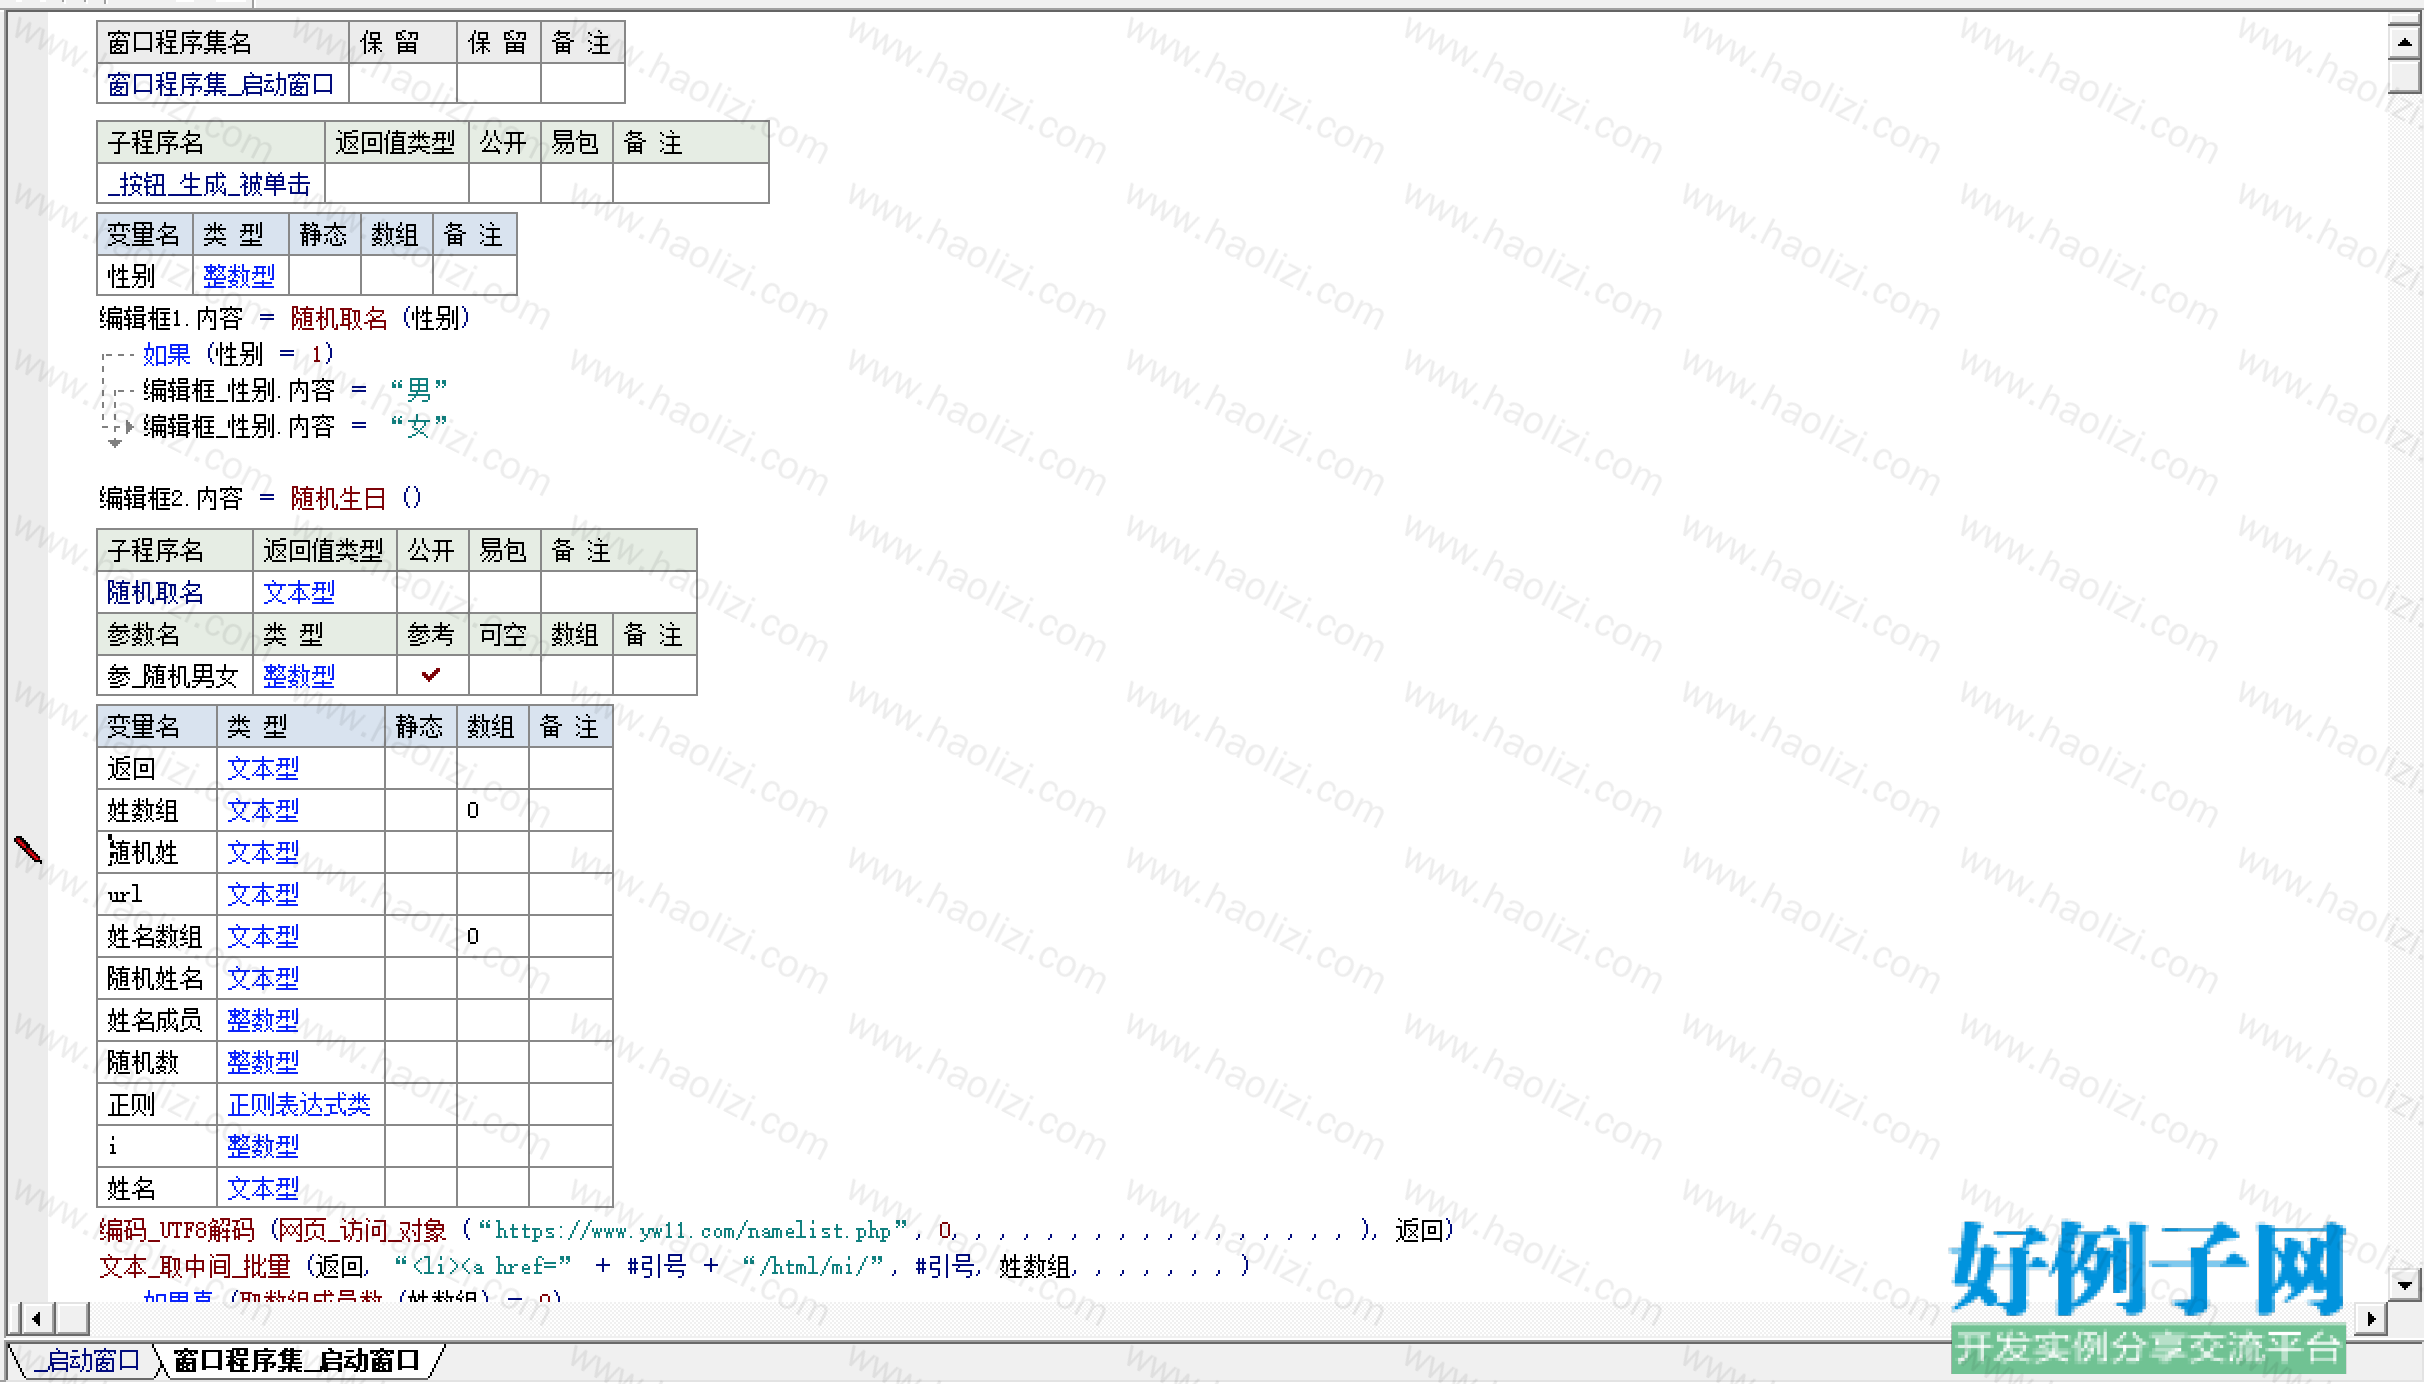Click the horizontal scrollbar left arrow
Image resolution: width=2424 pixels, height=1384 pixels.
(37, 1319)
